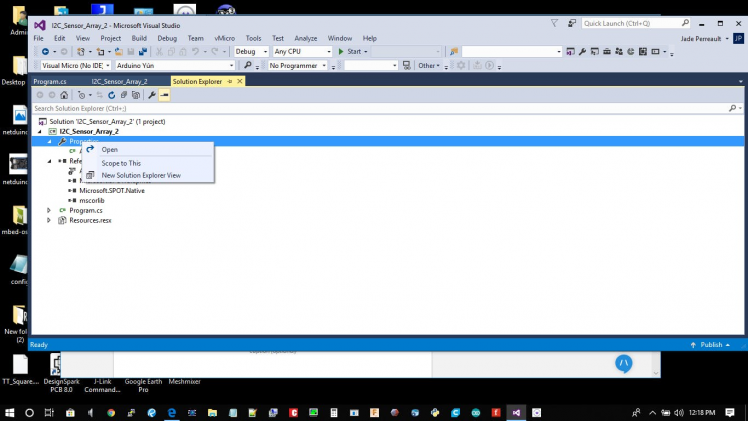The width and height of the screenshot is (748, 421).
Task: Open the vMicro menu
Action: click(224, 38)
